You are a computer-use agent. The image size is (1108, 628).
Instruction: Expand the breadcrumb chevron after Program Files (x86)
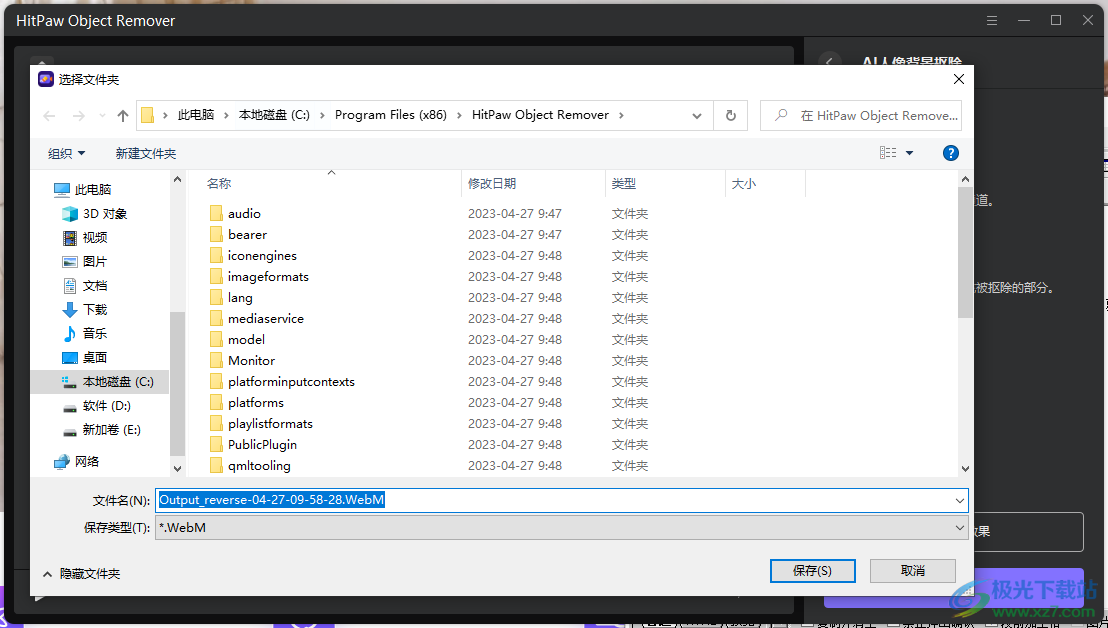[460, 115]
